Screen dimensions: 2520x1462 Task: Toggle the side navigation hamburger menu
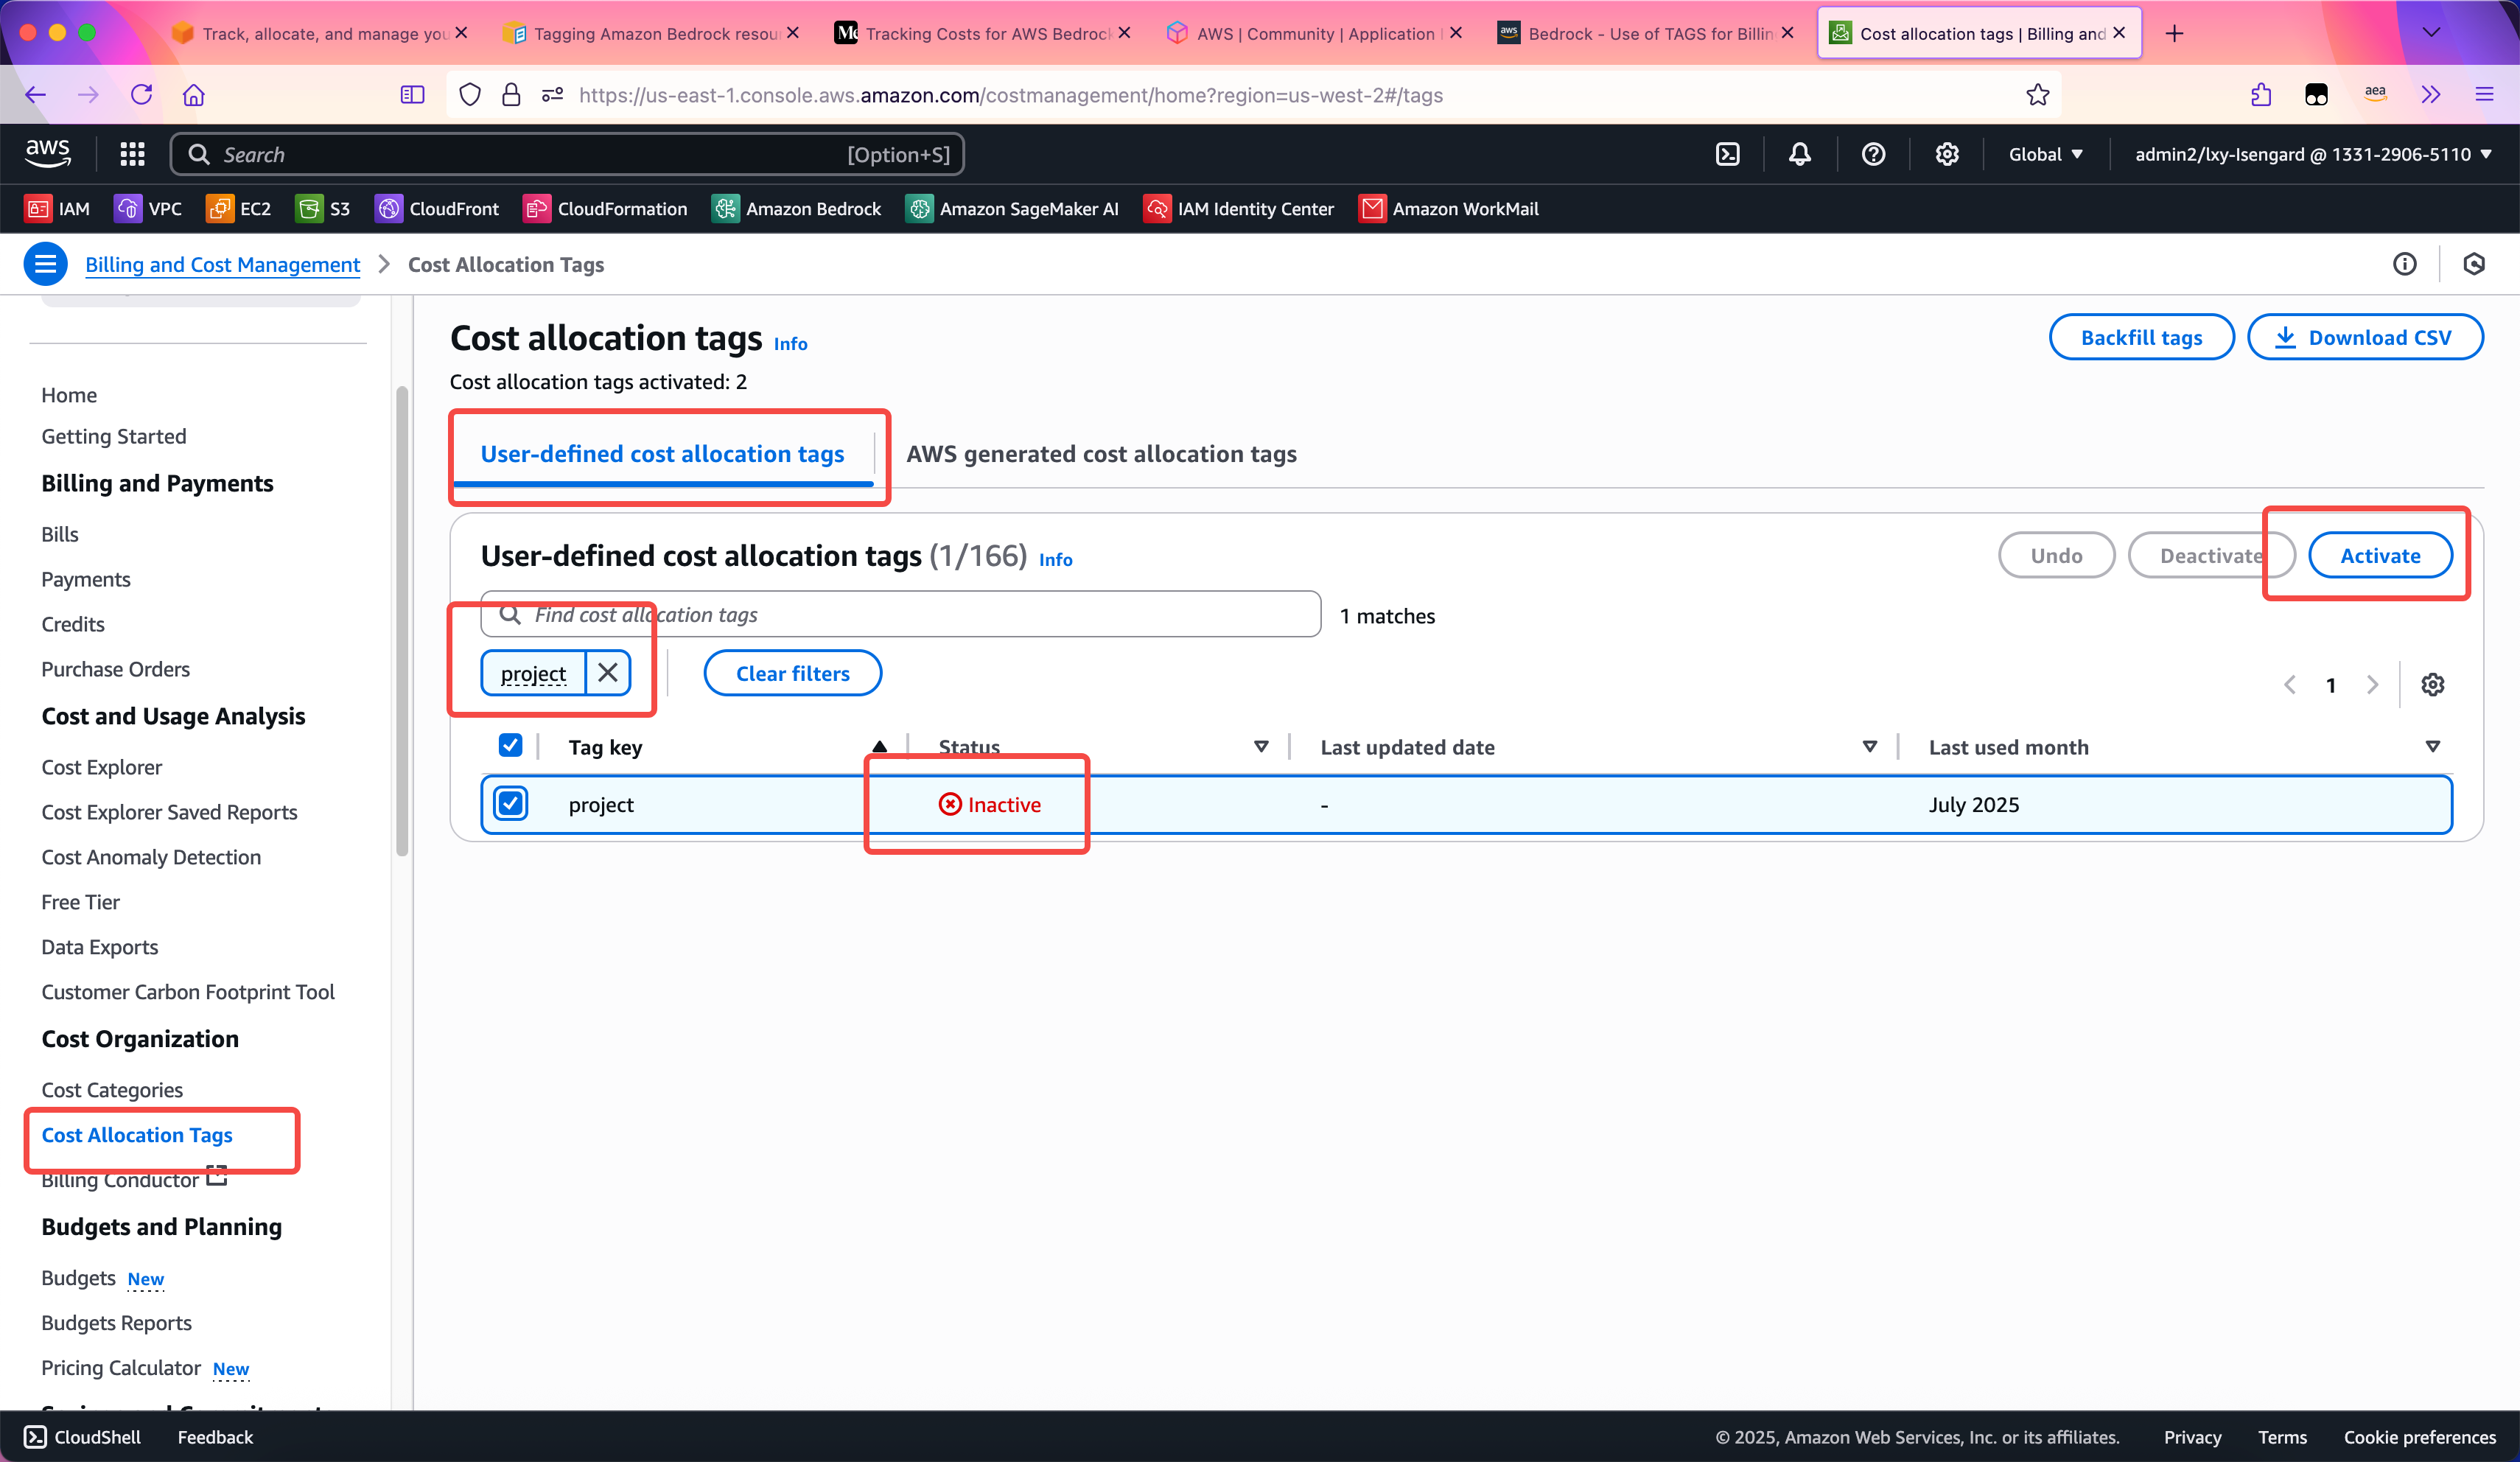tap(45, 264)
